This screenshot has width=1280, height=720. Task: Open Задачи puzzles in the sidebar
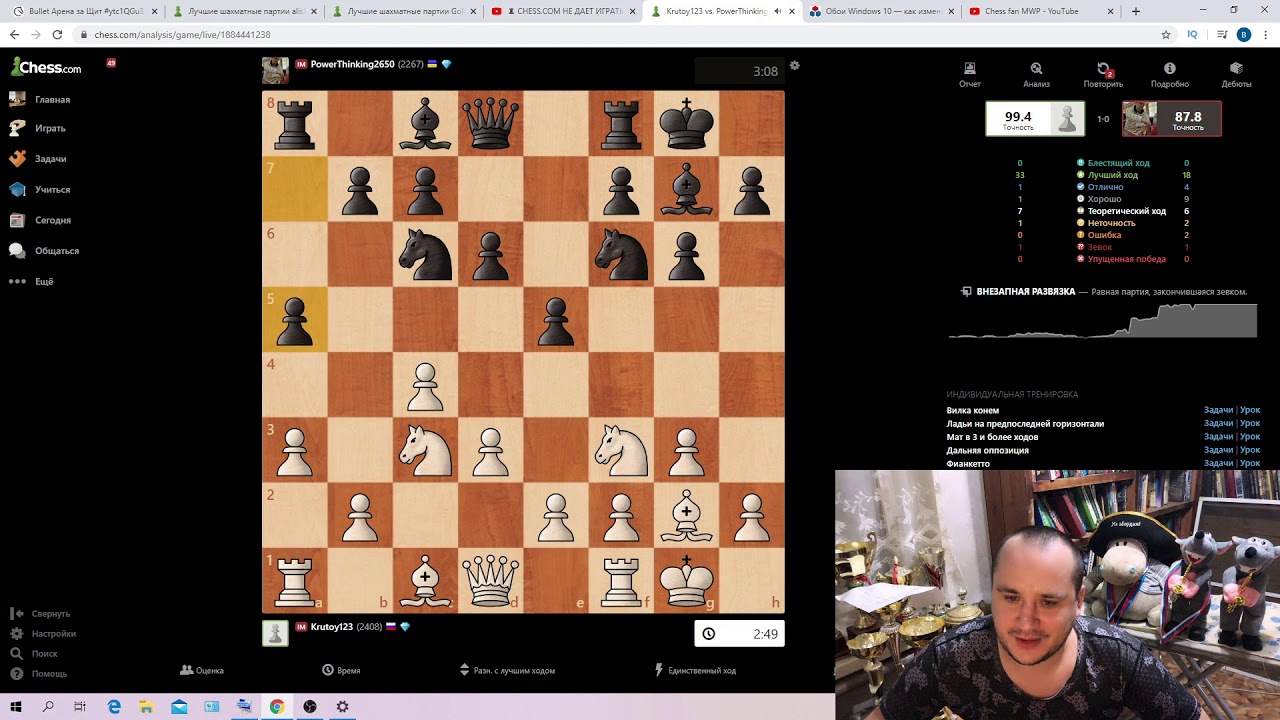(x=38, y=158)
